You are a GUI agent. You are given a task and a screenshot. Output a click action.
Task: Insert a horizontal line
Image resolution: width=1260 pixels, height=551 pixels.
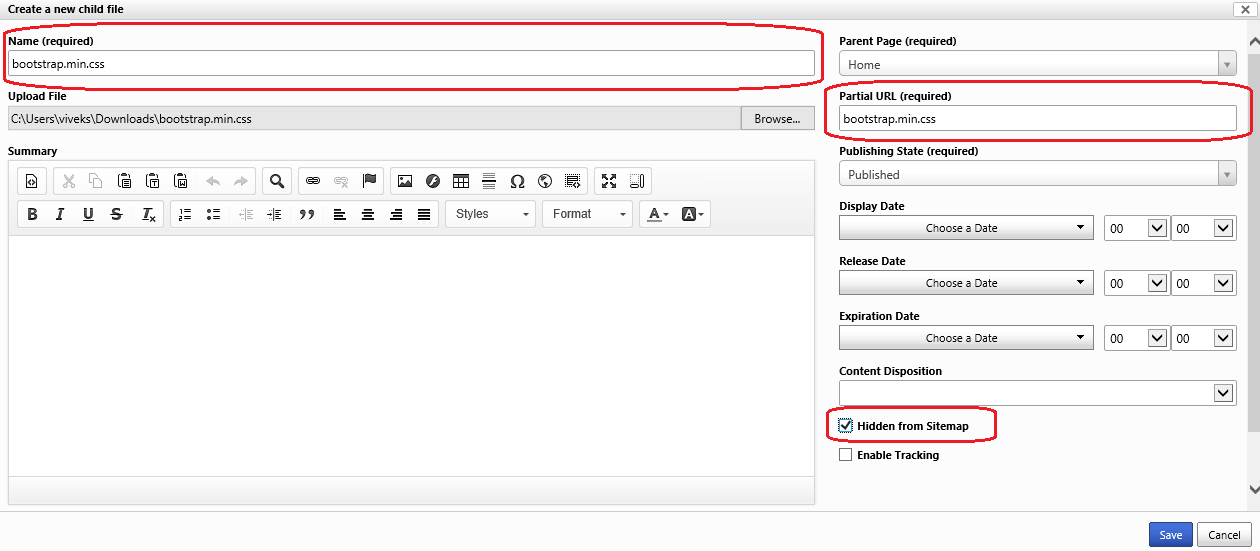coord(489,181)
